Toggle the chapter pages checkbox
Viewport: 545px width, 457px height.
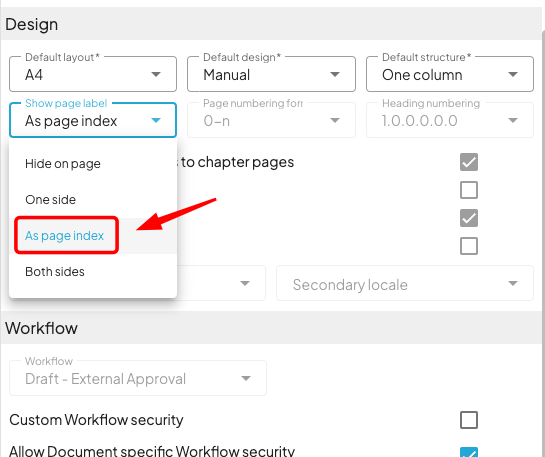coord(469,162)
